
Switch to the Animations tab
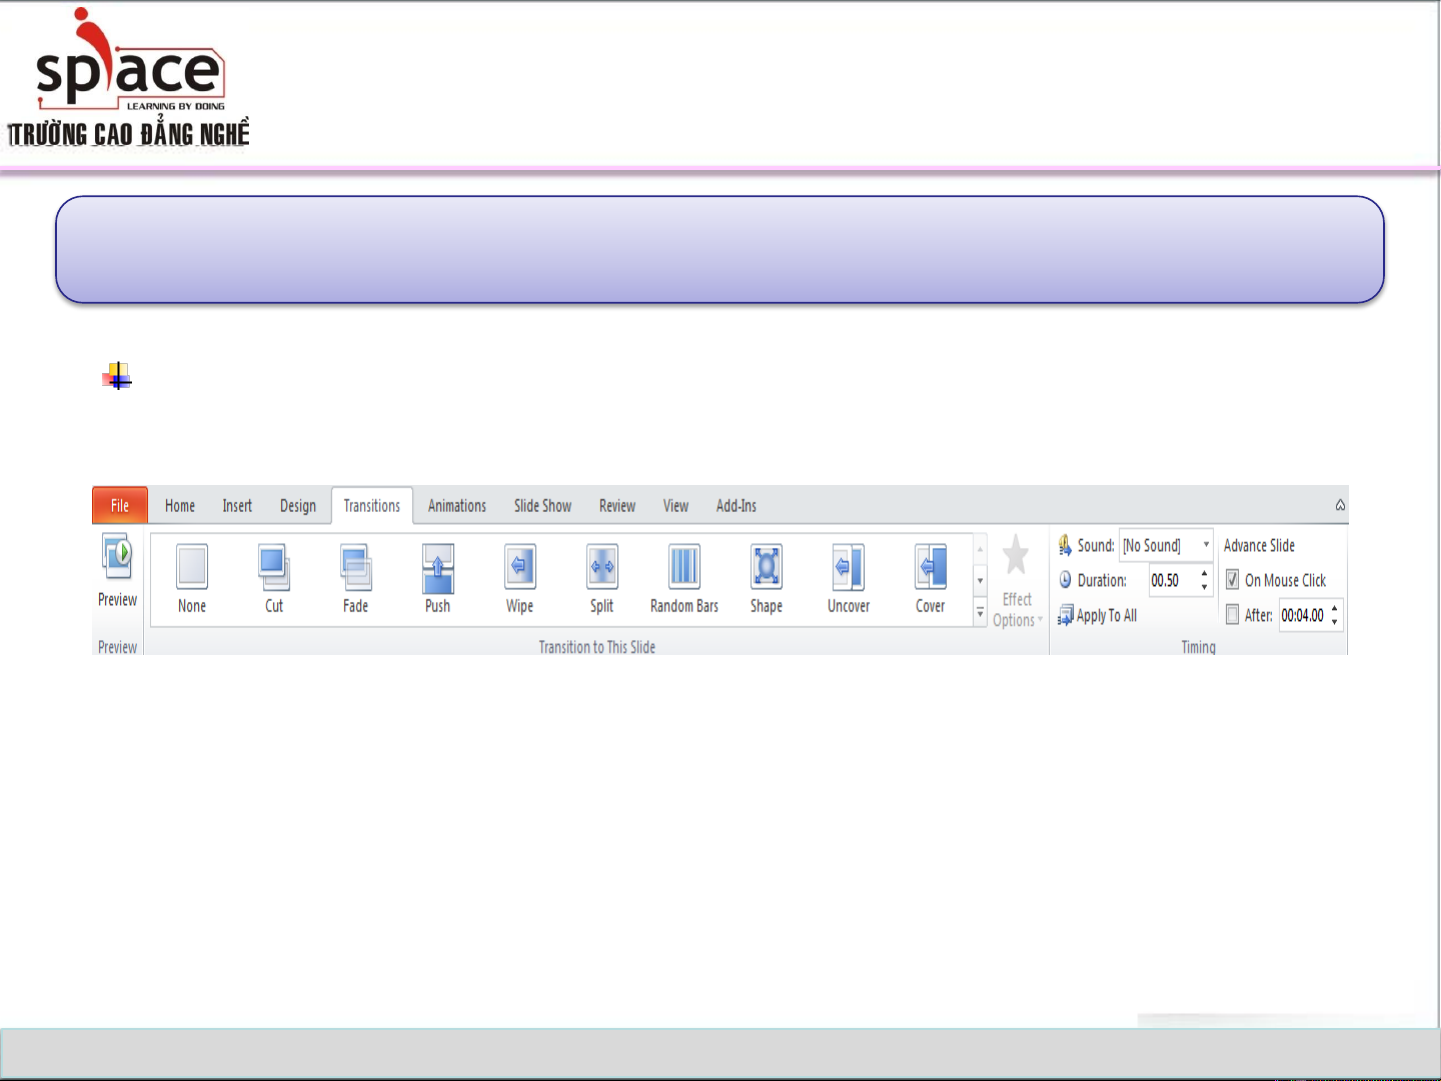(x=457, y=506)
